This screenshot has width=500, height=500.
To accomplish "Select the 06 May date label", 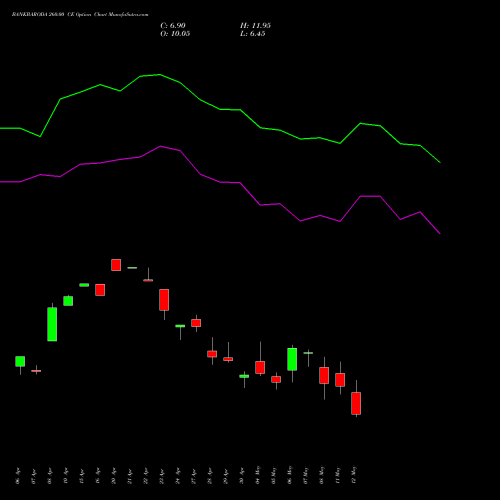I will coord(290,475).
